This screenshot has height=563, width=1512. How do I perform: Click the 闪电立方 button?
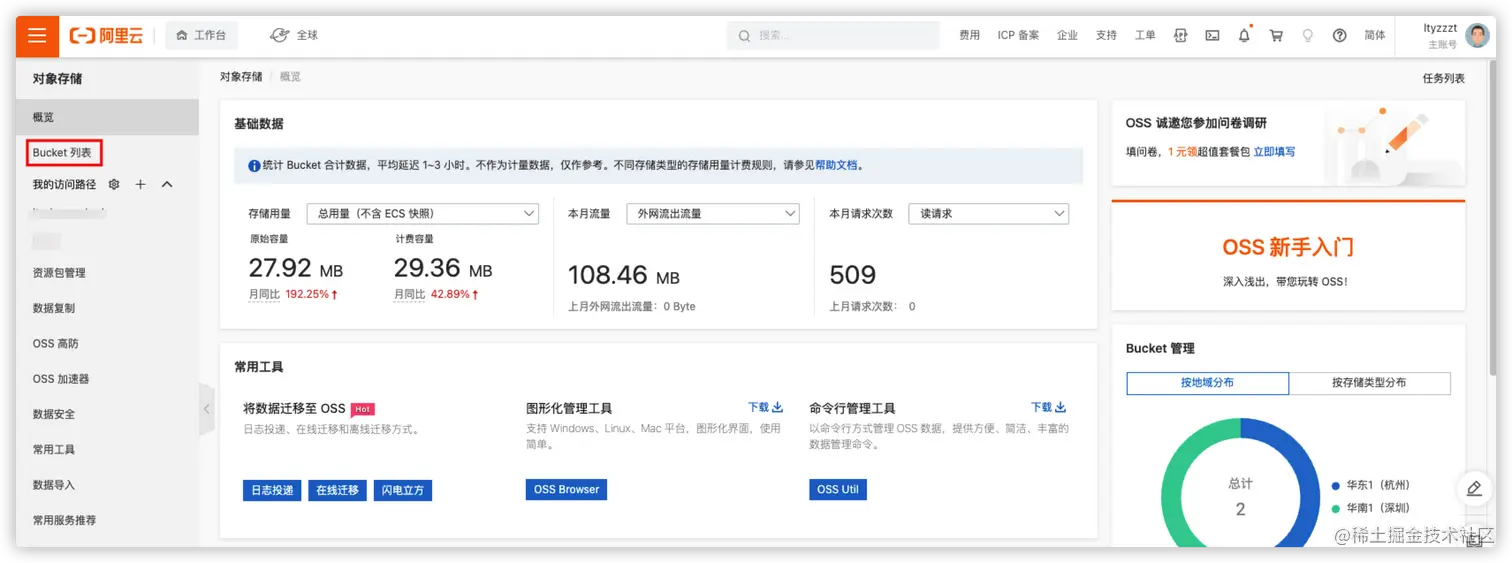tap(403, 490)
